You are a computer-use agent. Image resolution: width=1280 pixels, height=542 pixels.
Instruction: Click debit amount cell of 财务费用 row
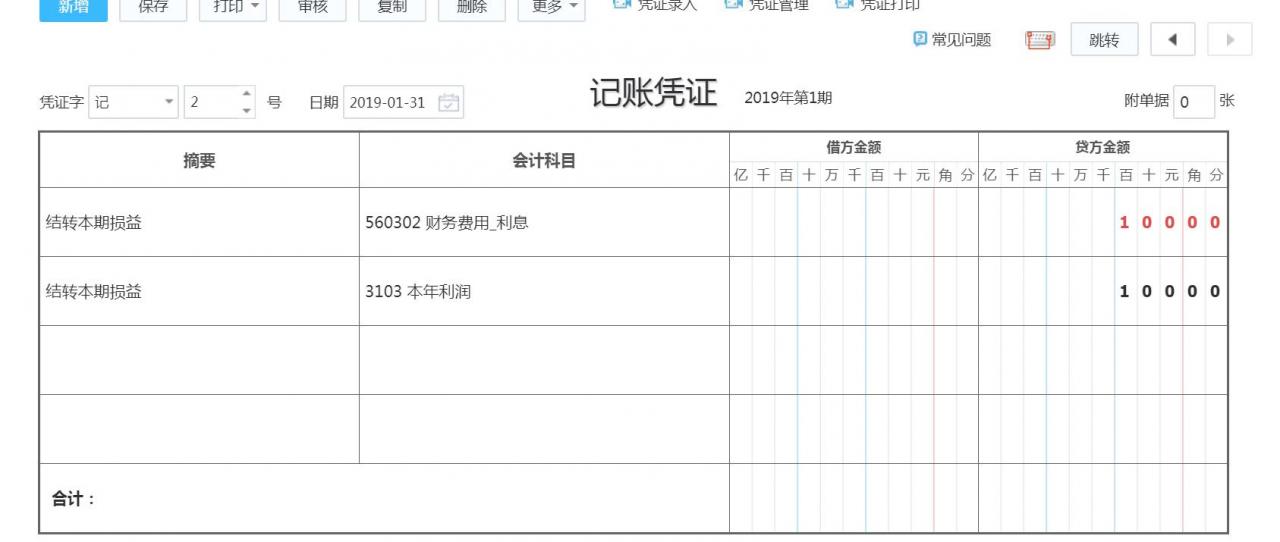(x=854, y=222)
